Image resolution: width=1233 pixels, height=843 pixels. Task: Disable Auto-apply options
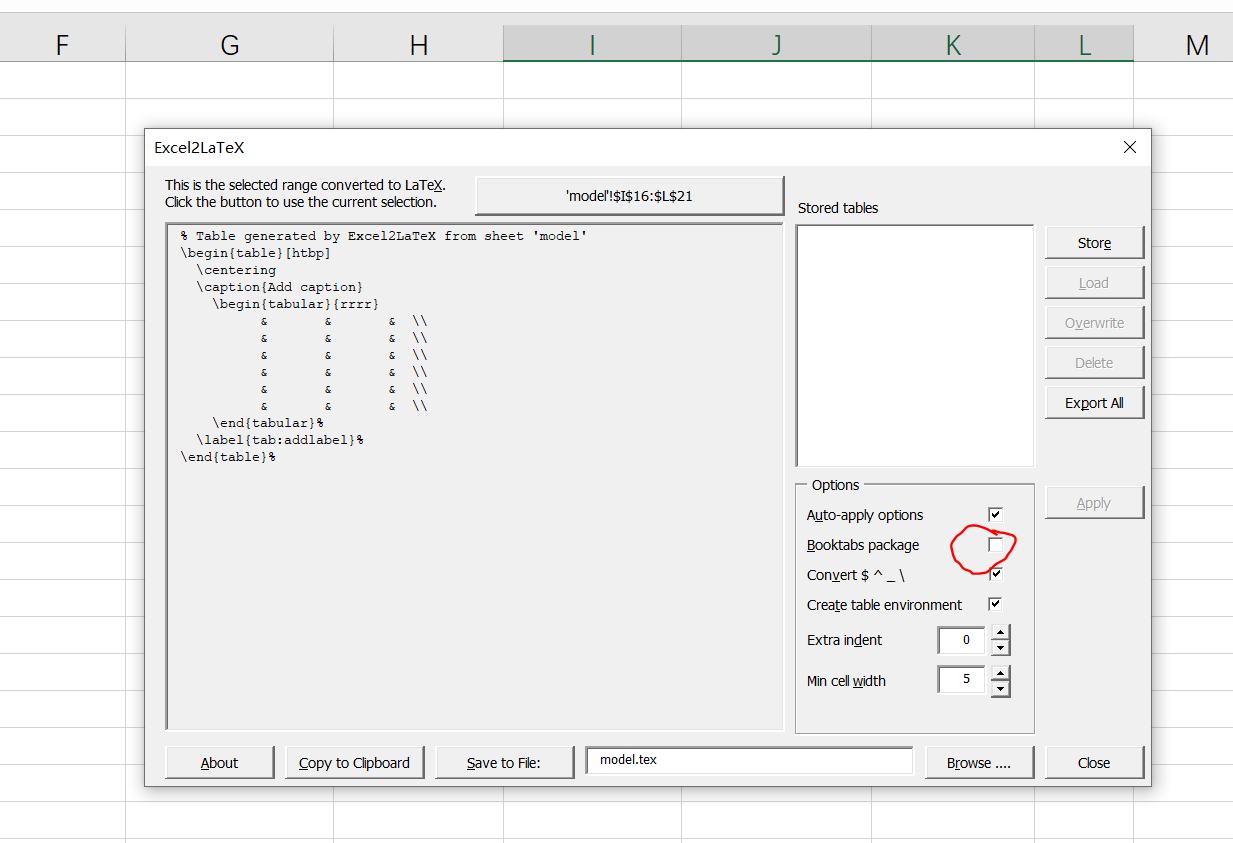(x=994, y=514)
